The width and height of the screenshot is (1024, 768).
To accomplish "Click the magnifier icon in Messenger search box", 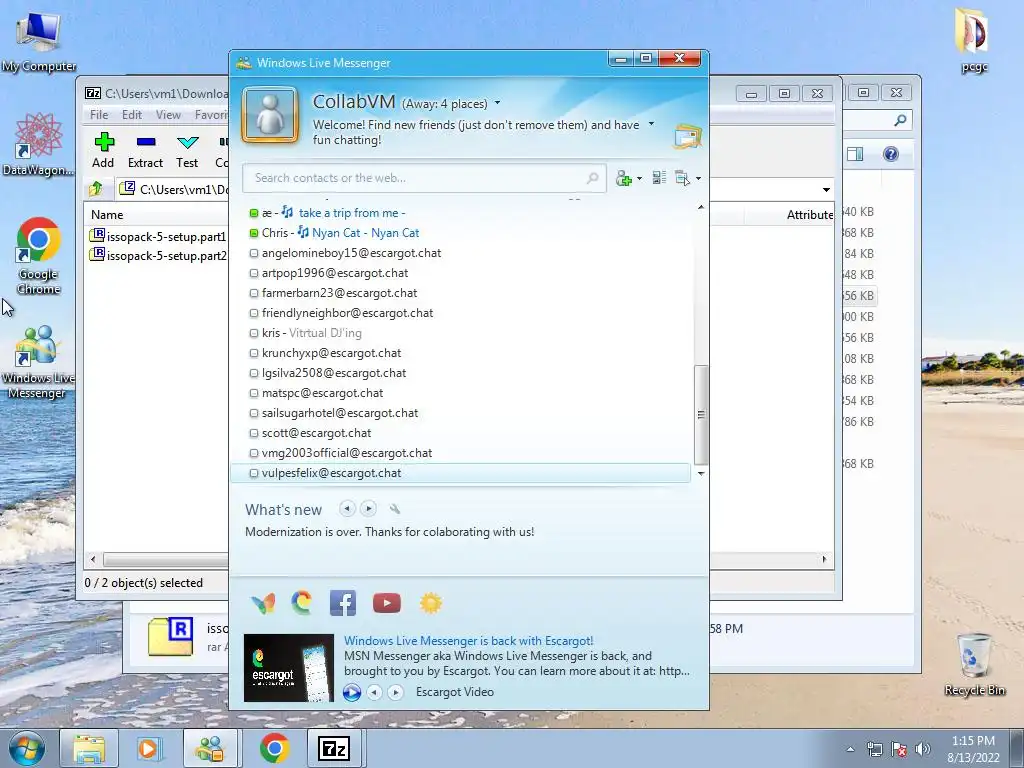I will click(592, 178).
